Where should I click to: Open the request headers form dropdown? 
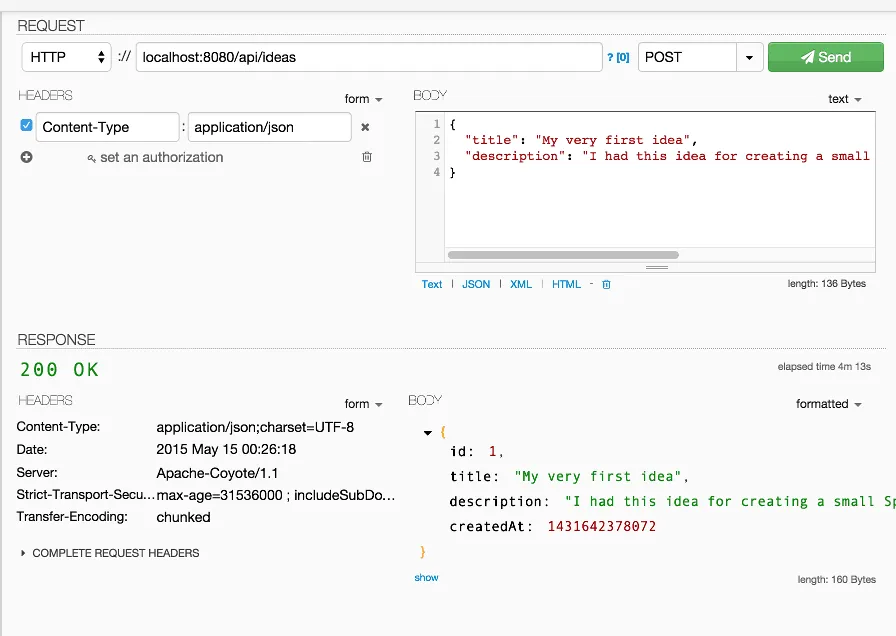[364, 99]
